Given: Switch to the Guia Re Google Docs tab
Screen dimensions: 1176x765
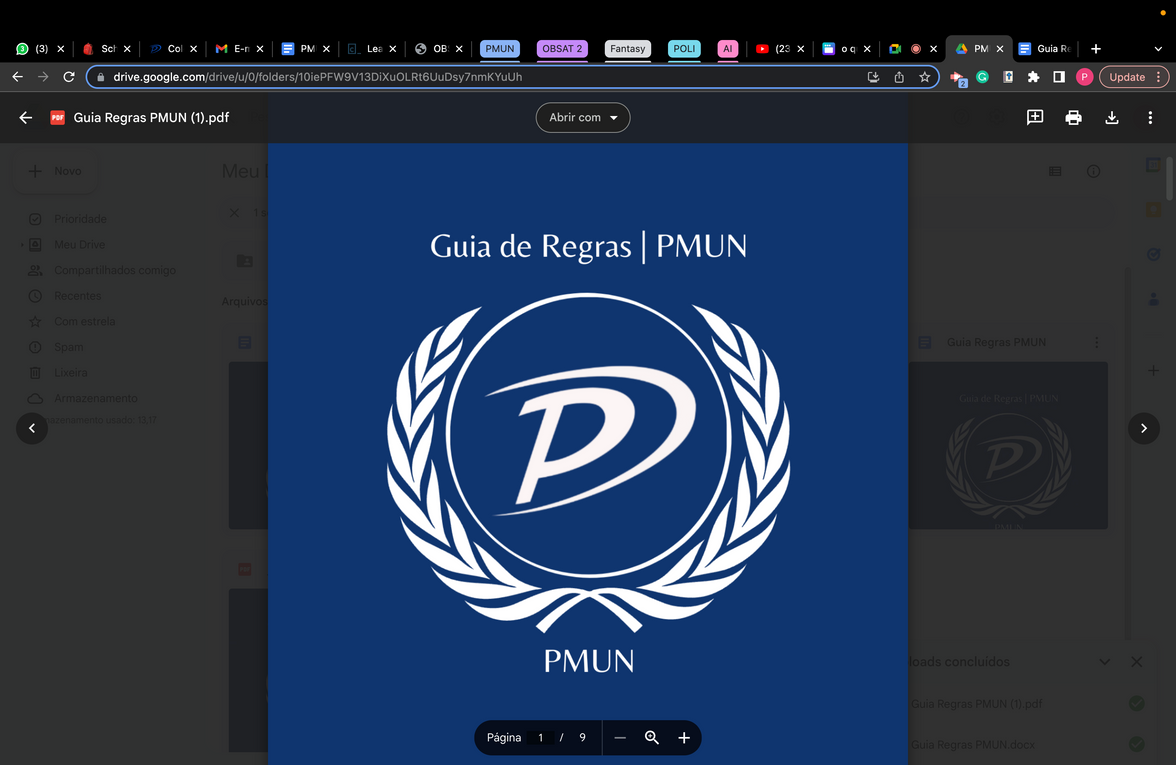Looking at the screenshot, I should point(1046,49).
